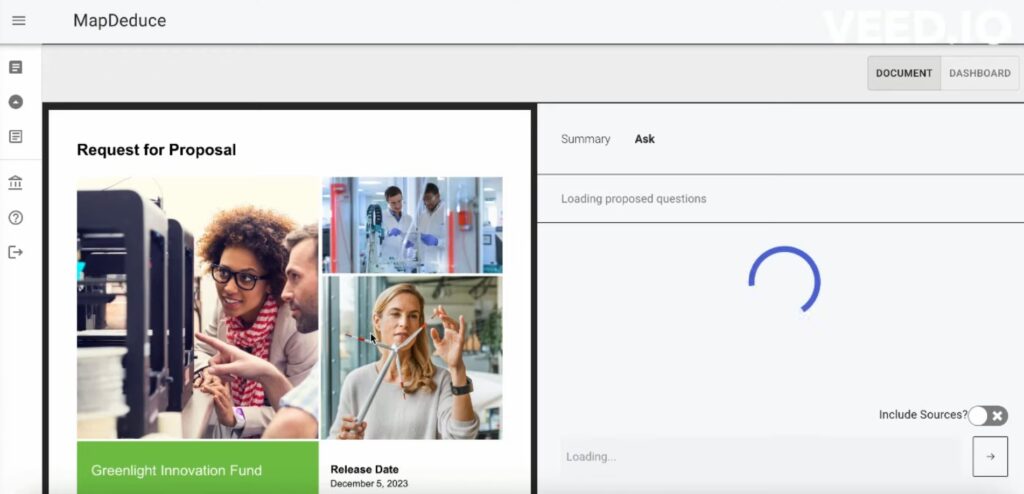
Task: Toggle the Include Sources switch
Action: click(988, 416)
